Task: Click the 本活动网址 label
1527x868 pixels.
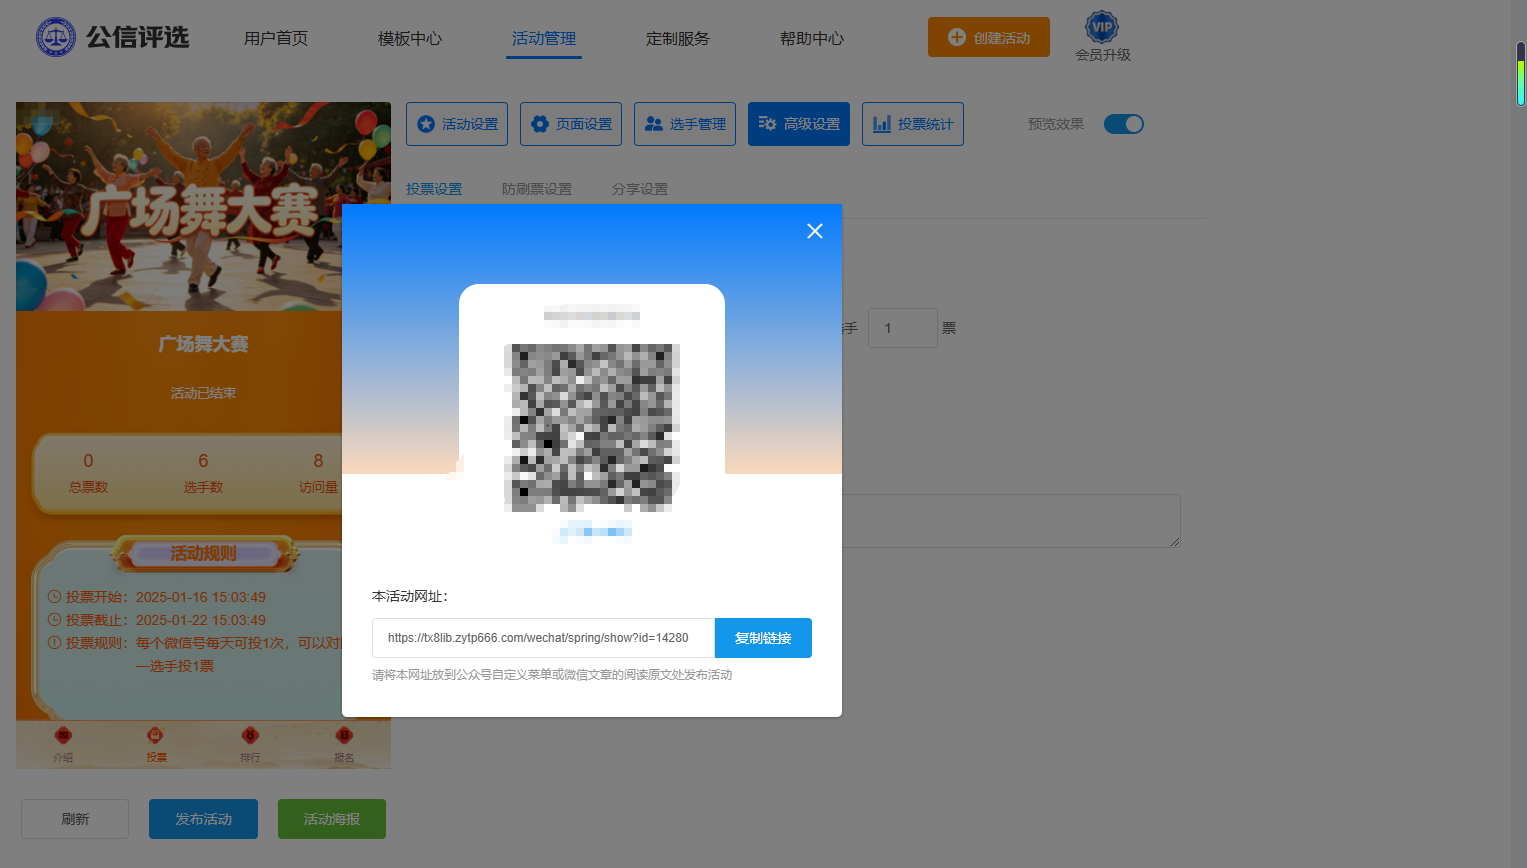Action: coord(410,596)
